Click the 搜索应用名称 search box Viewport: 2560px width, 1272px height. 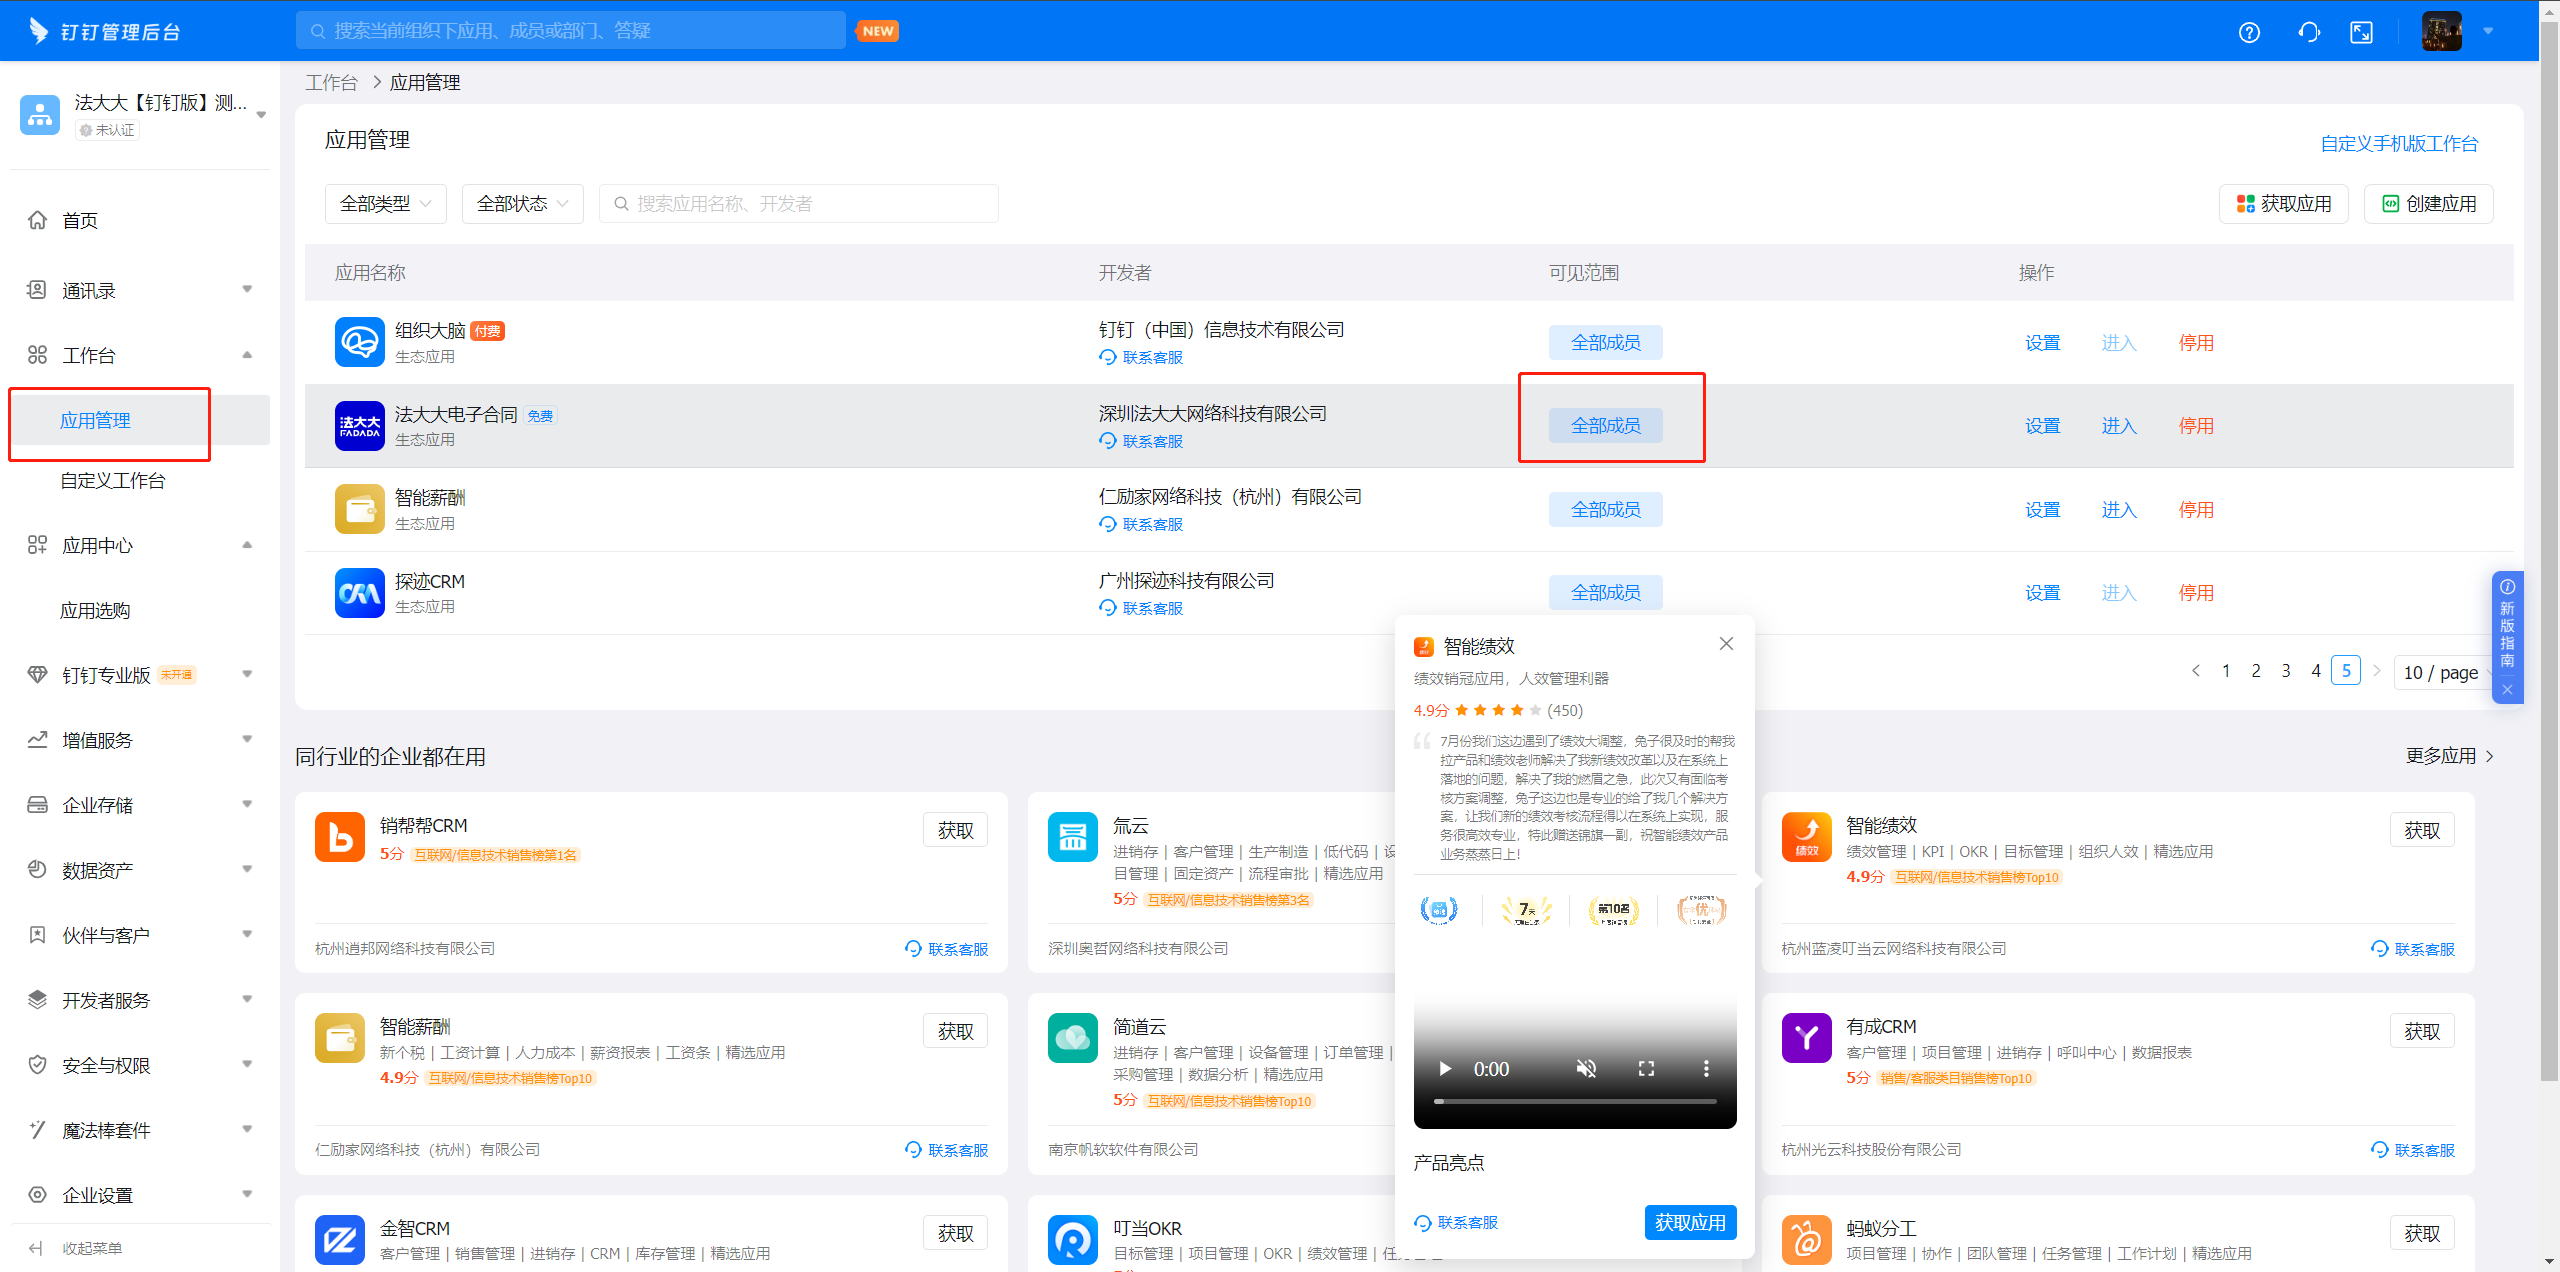coord(798,204)
